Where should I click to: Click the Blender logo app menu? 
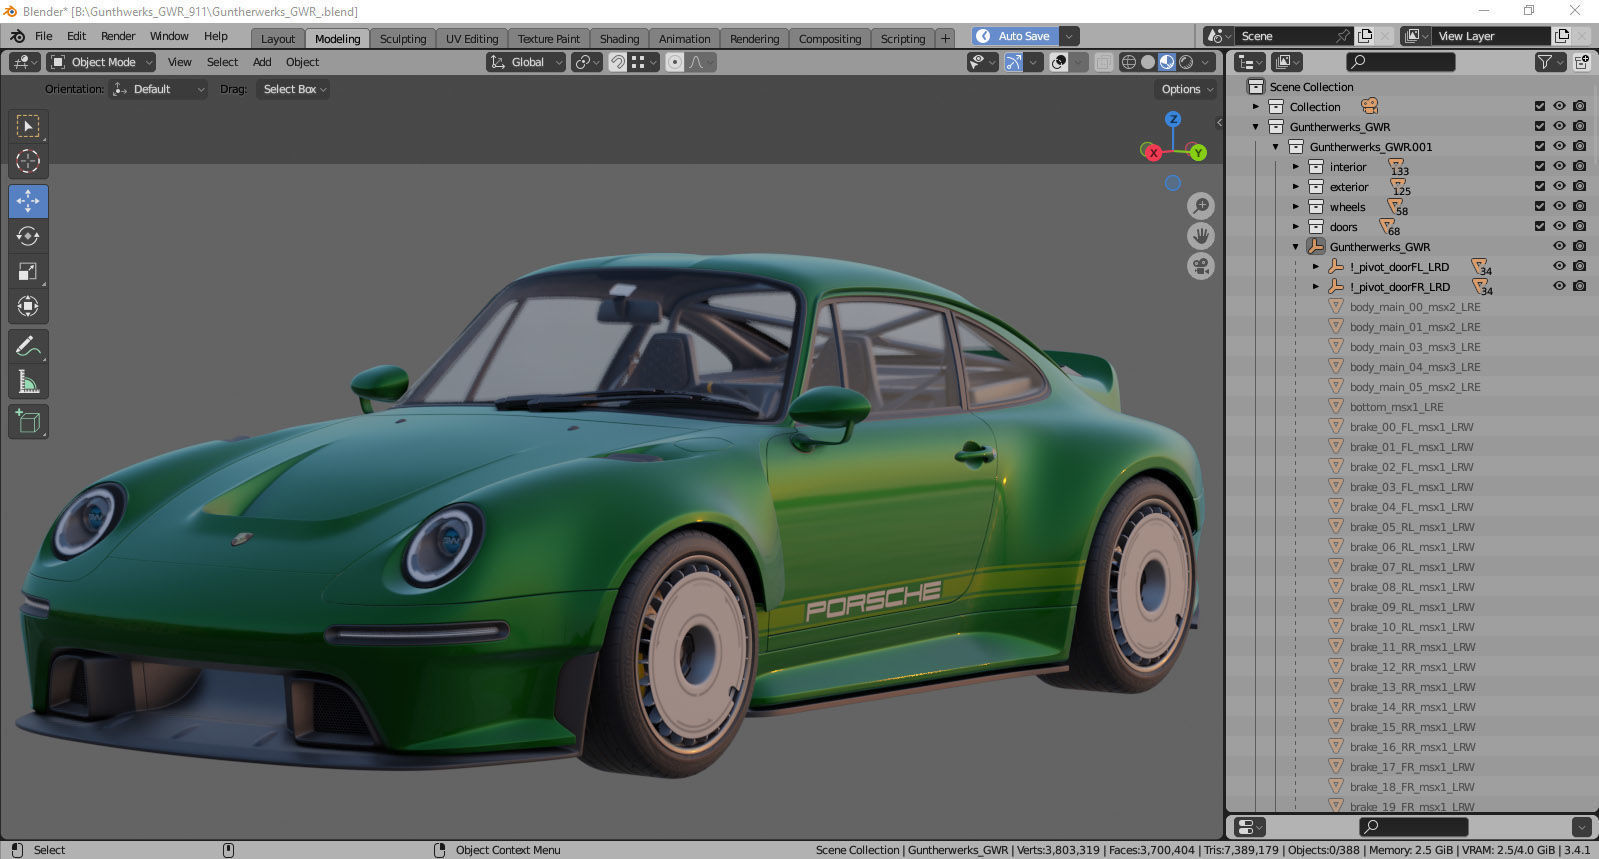click(17, 36)
